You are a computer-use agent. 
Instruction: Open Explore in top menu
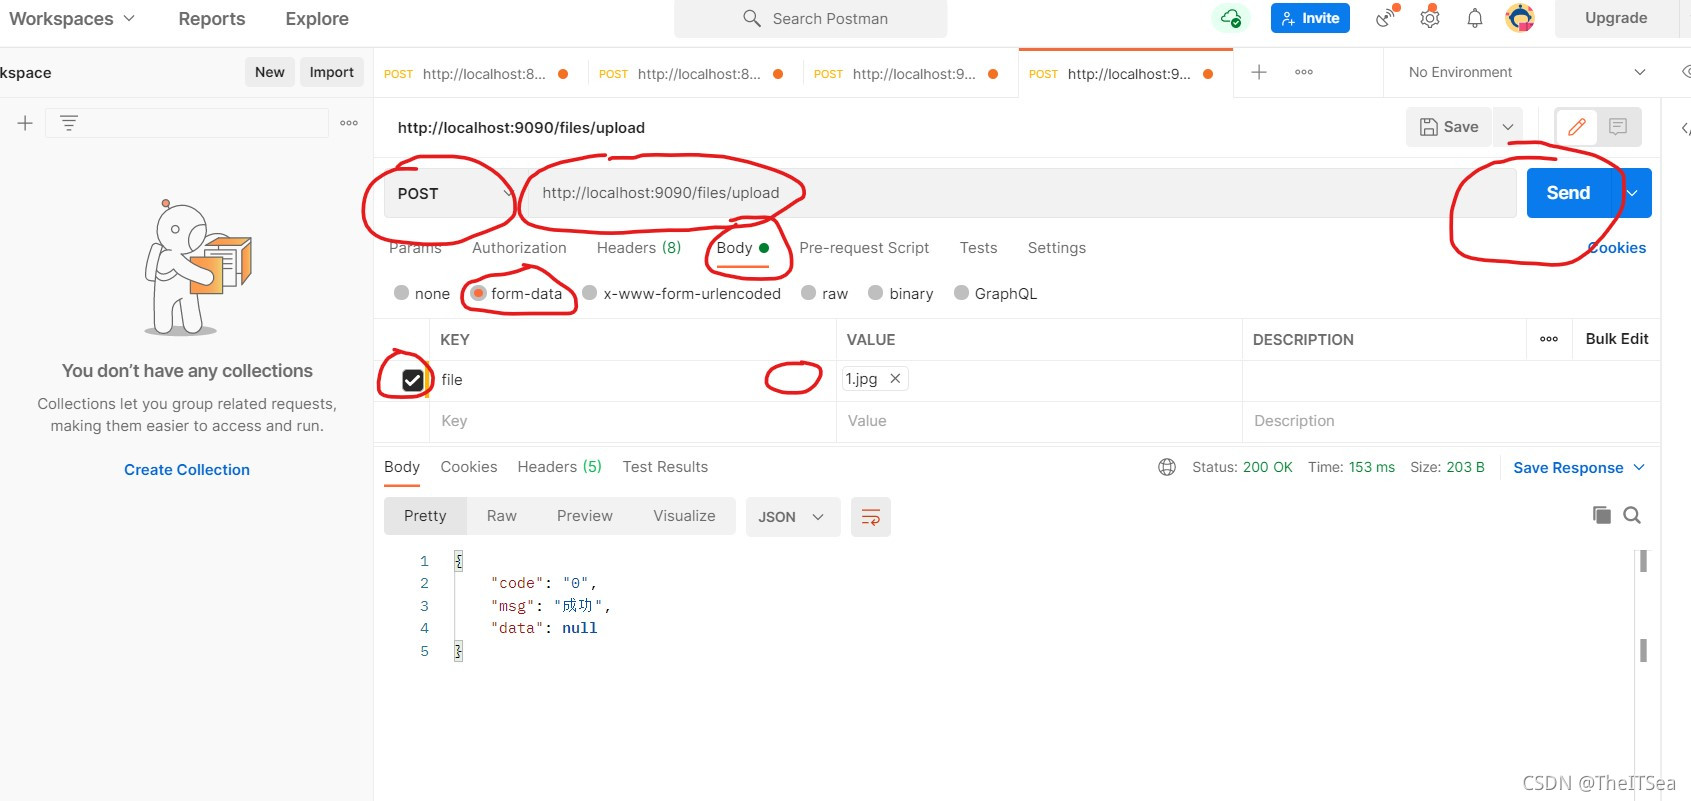pyautogui.click(x=317, y=19)
